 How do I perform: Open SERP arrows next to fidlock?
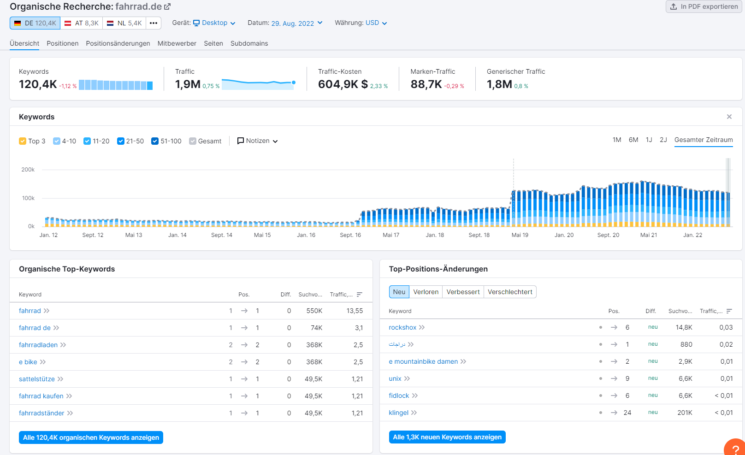click(415, 396)
